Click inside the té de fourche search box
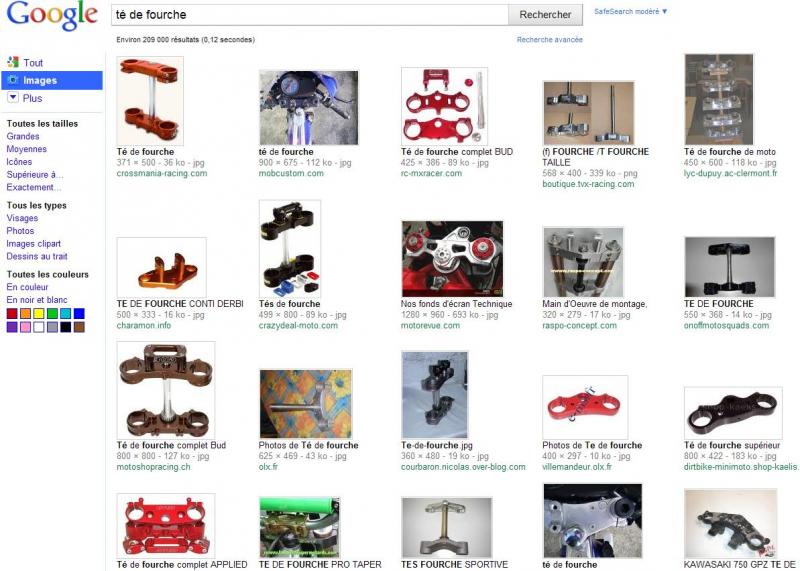 [x=310, y=15]
